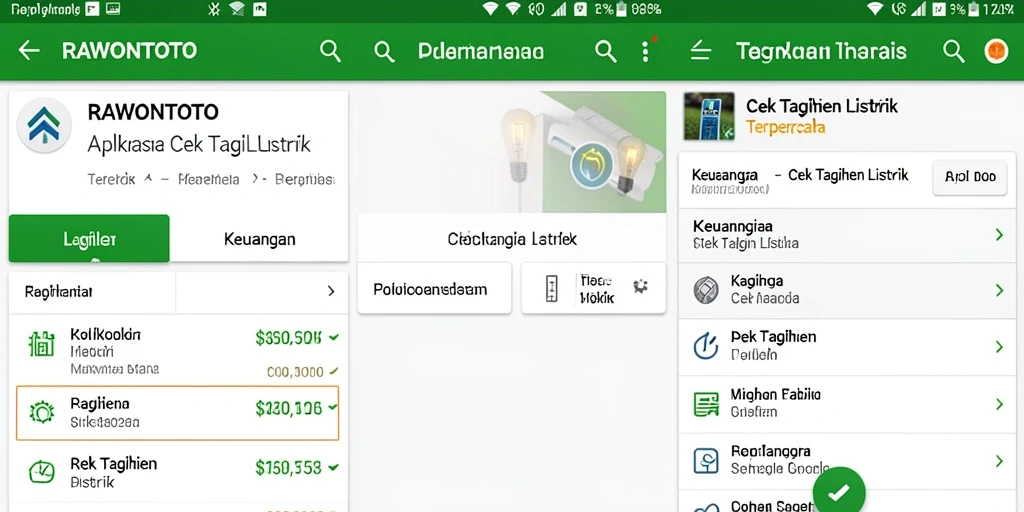Image resolution: width=1024 pixels, height=512 pixels.
Task: Tap the round icon beside Kagihga
Action: pos(706,289)
